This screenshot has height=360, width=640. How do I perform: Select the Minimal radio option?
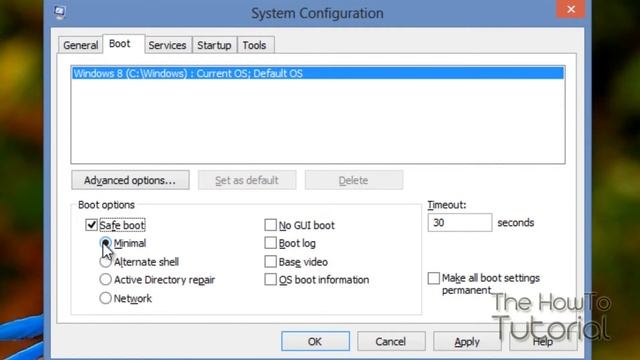coord(105,243)
